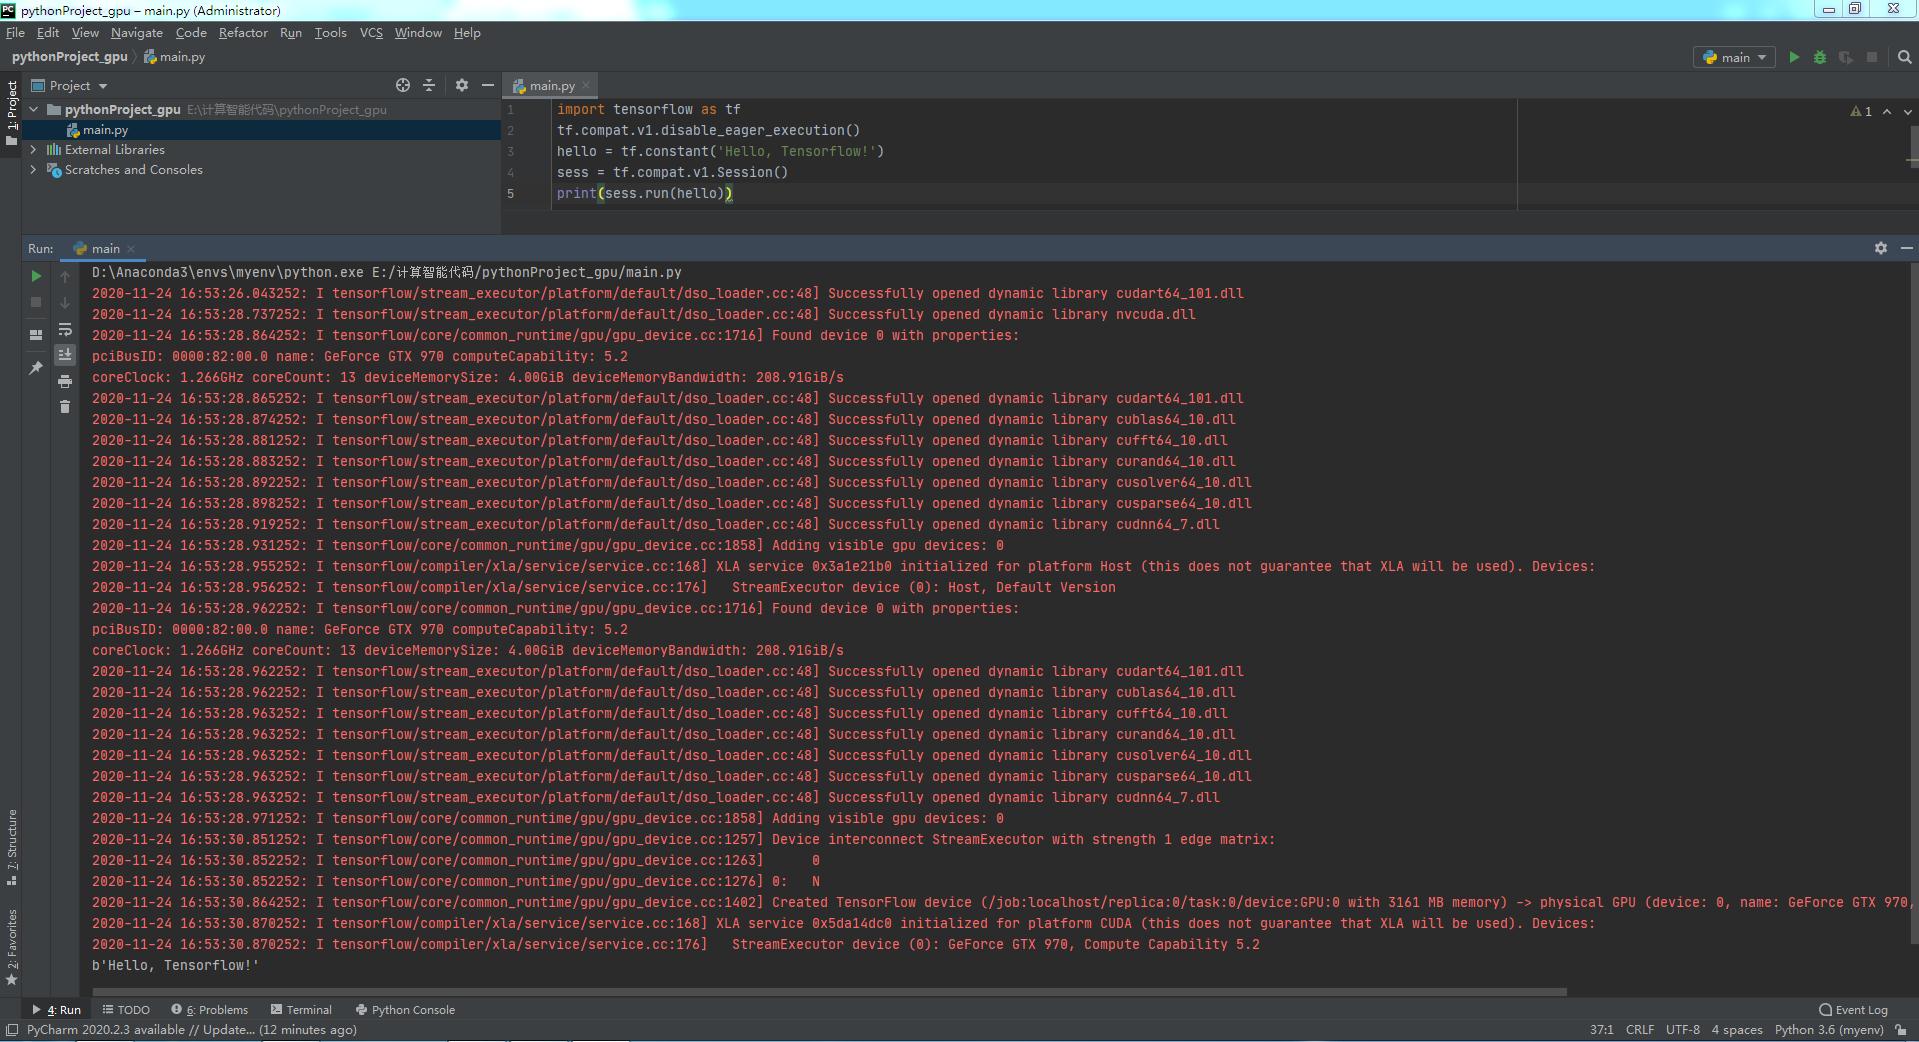1919x1042 pixels.
Task: Print the console output
Action: (65, 381)
